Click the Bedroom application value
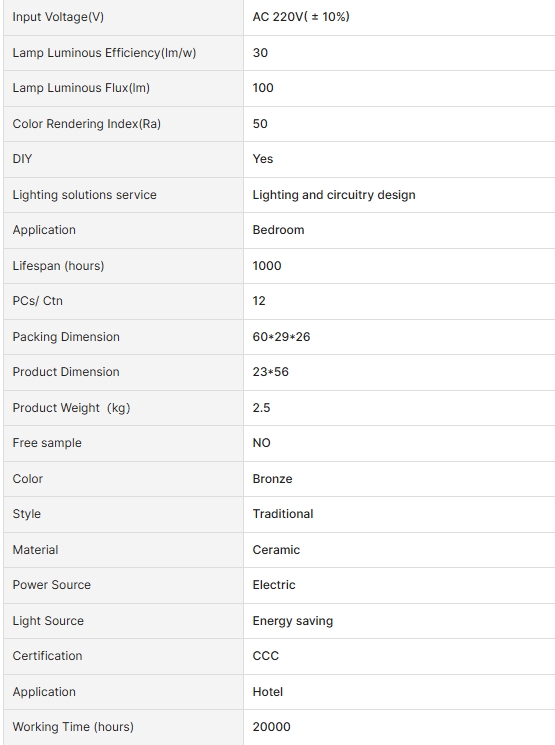Viewport: 555px width, 745px height. [278, 230]
